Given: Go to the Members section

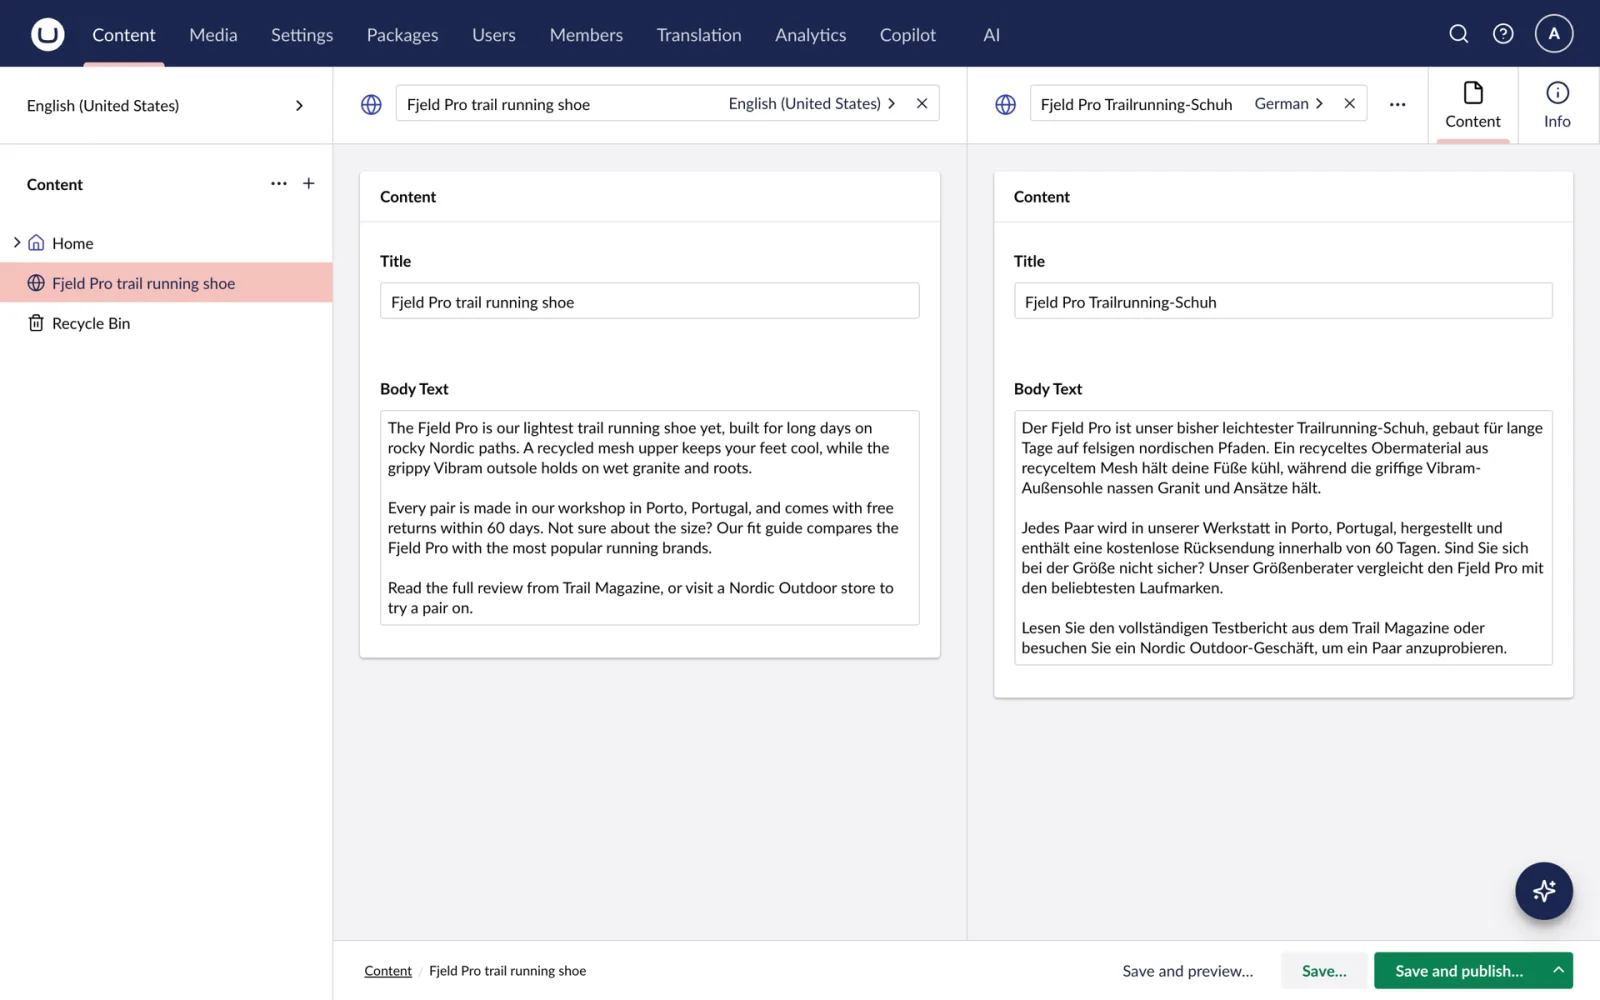Looking at the screenshot, I should tap(586, 34).
